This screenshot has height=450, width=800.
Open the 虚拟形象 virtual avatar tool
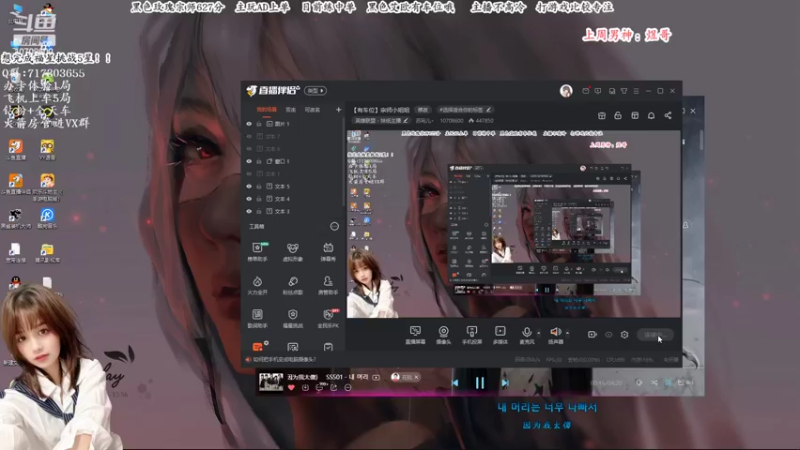[292, 252]
